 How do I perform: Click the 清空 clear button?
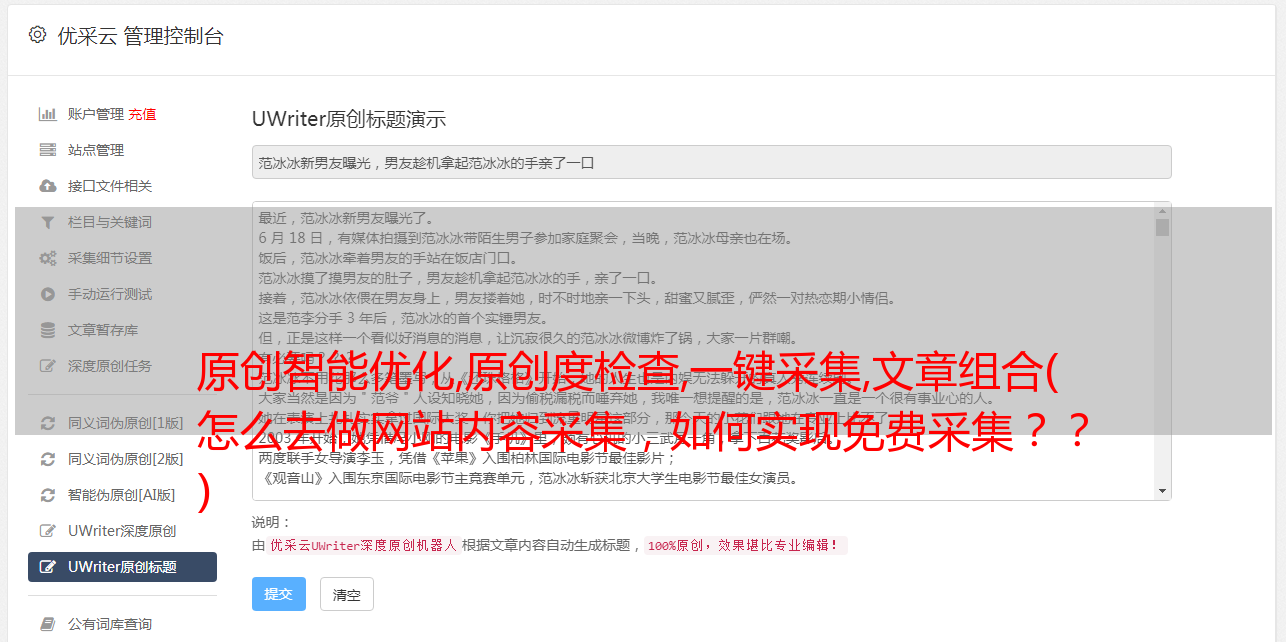click(x=347, y=594)
